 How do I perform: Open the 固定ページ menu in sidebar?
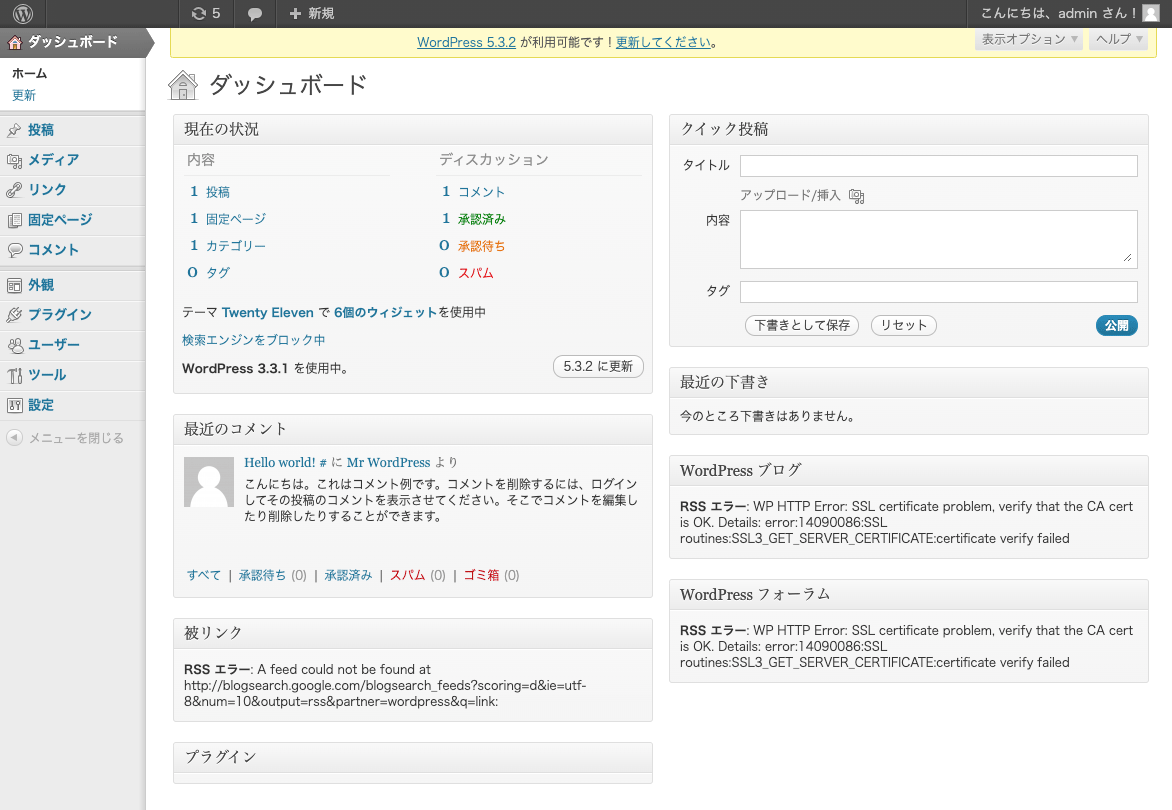[61, 220]
